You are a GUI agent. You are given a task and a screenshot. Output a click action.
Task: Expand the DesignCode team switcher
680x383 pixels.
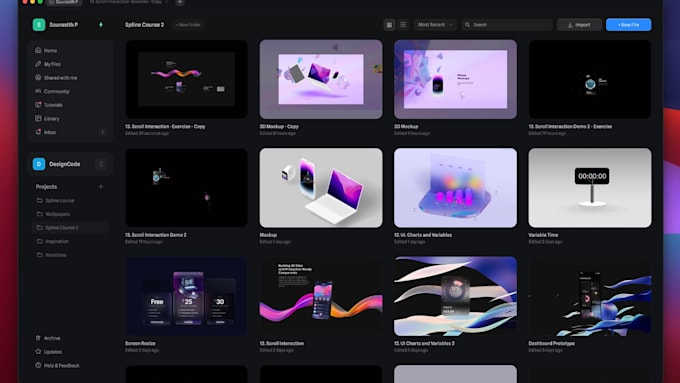[x=101, y=164]
